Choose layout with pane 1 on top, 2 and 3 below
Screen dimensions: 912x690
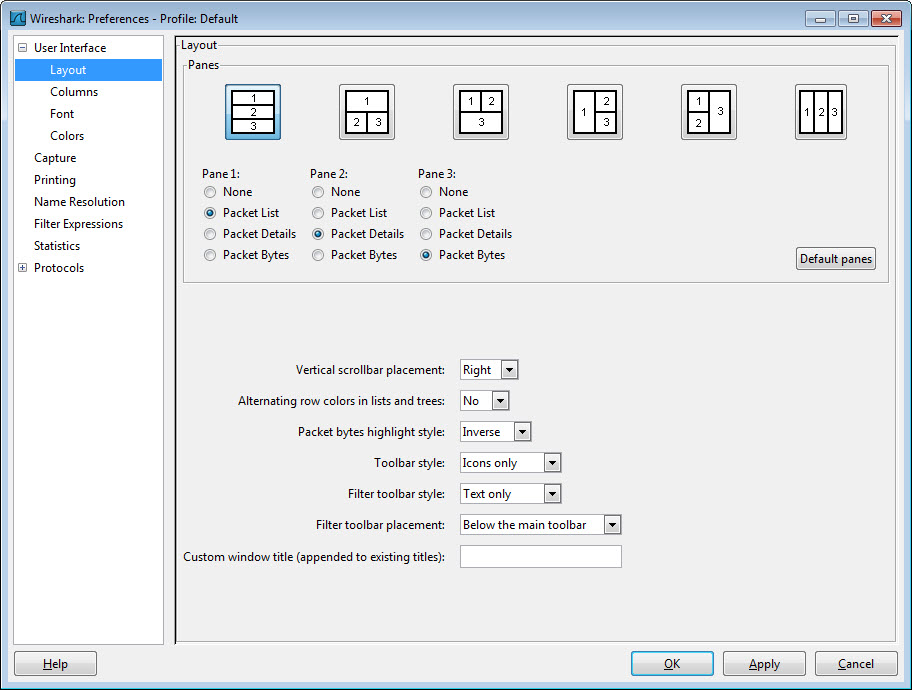[x=367, y=112]
